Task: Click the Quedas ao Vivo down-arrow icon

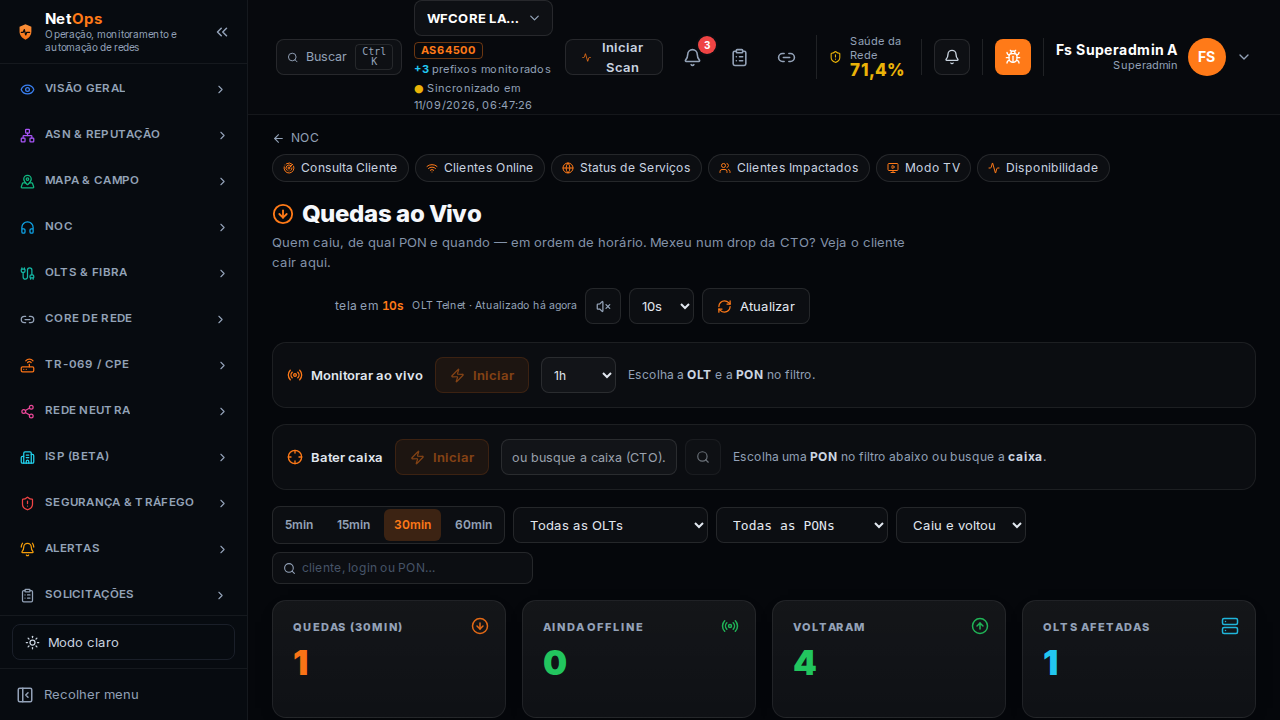Action: [x=283, y=213]
